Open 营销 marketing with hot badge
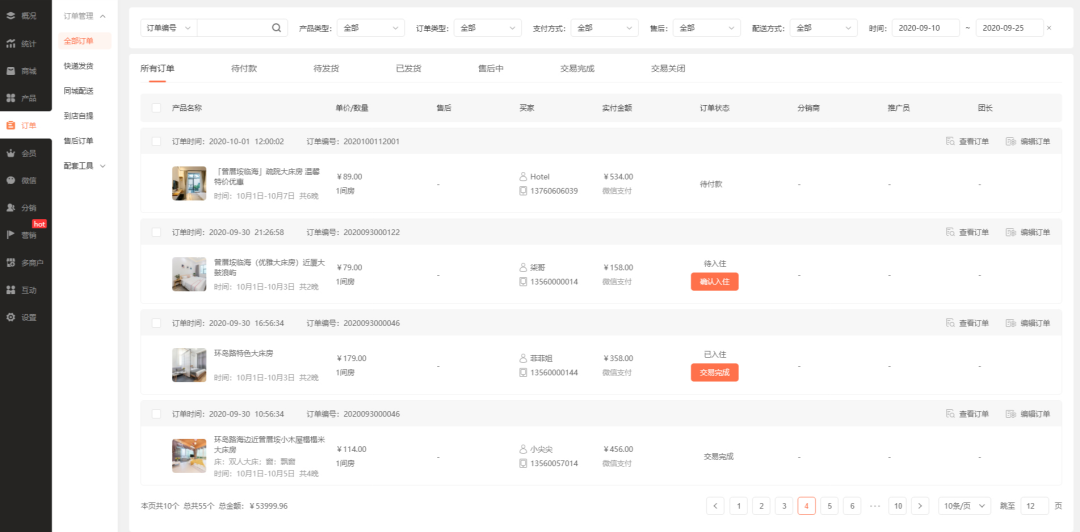Viewport: 1080px width, 532px height. 11,235
